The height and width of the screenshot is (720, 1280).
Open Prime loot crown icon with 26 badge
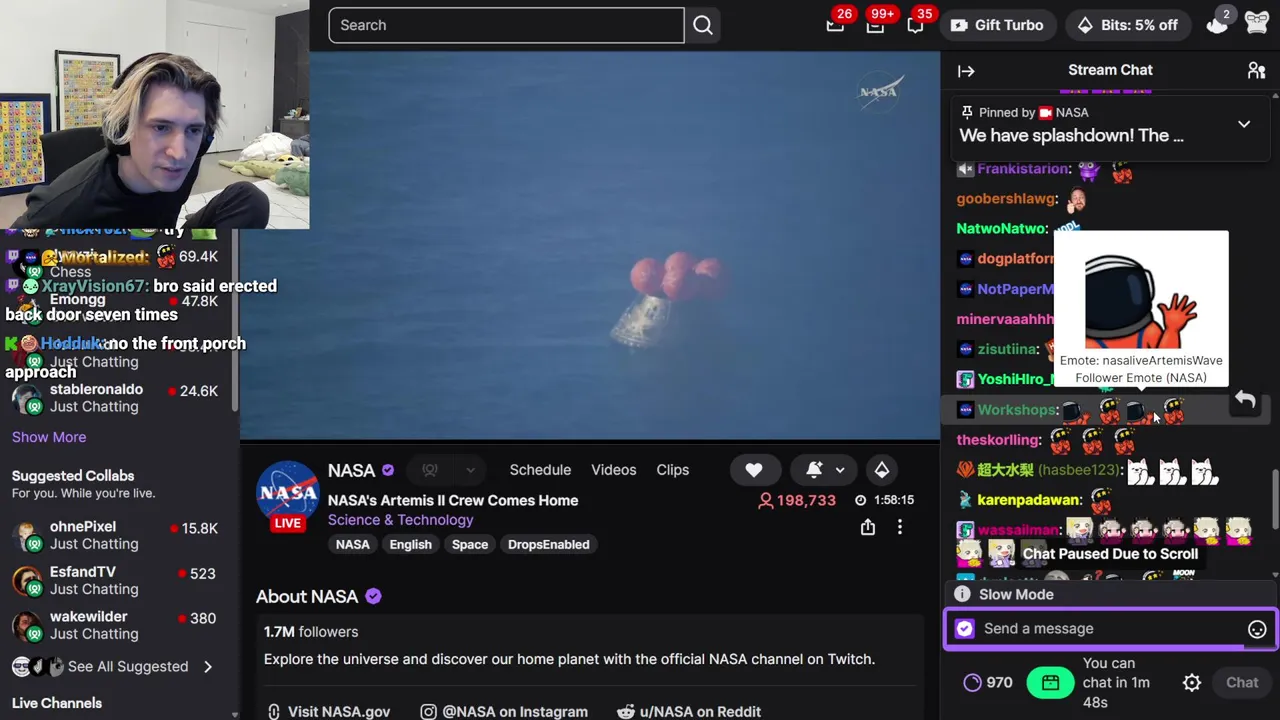835,25
